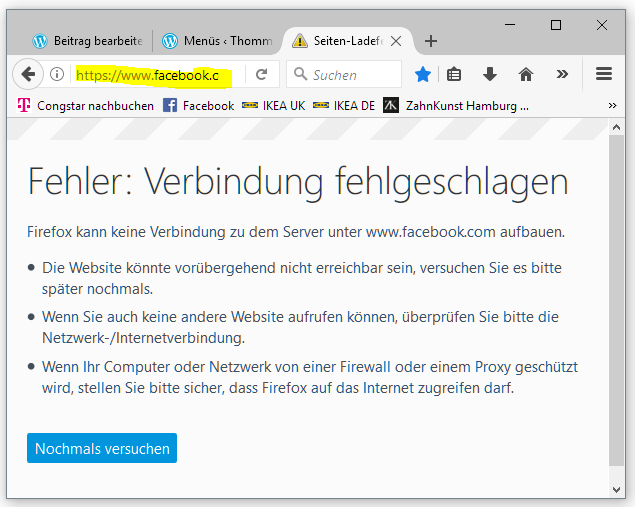Viewport: 635px width, 507px height.
Task: Open the Facebook bookmark
Action: click(x=198, y=106)
